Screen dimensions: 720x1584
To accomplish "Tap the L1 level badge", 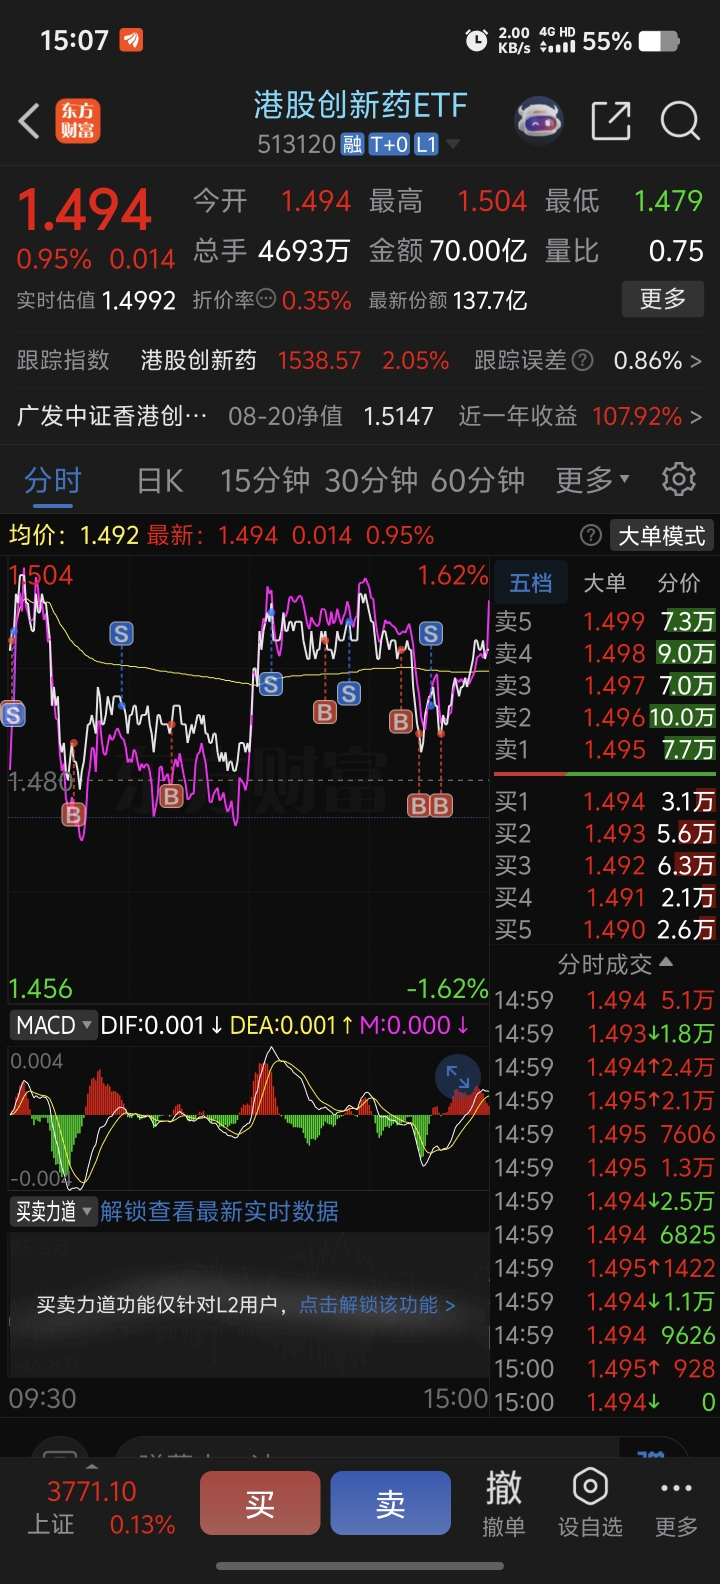I will point(427,145).
